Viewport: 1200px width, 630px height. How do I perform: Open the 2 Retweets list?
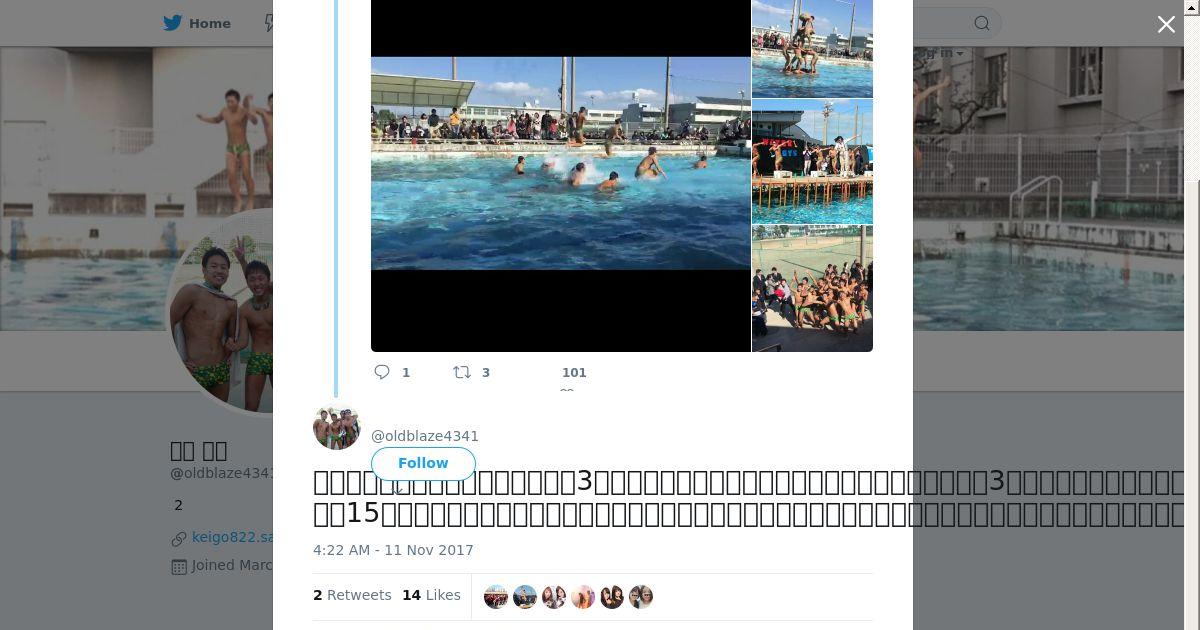(352, 595)
